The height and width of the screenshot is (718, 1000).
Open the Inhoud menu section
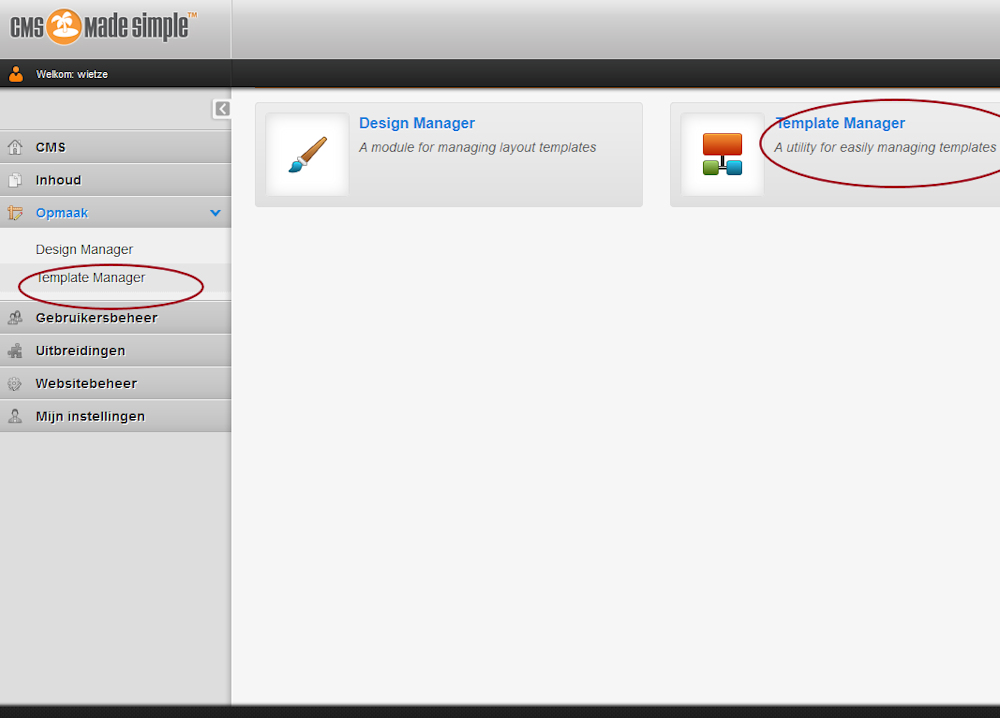tap(58, 180)
